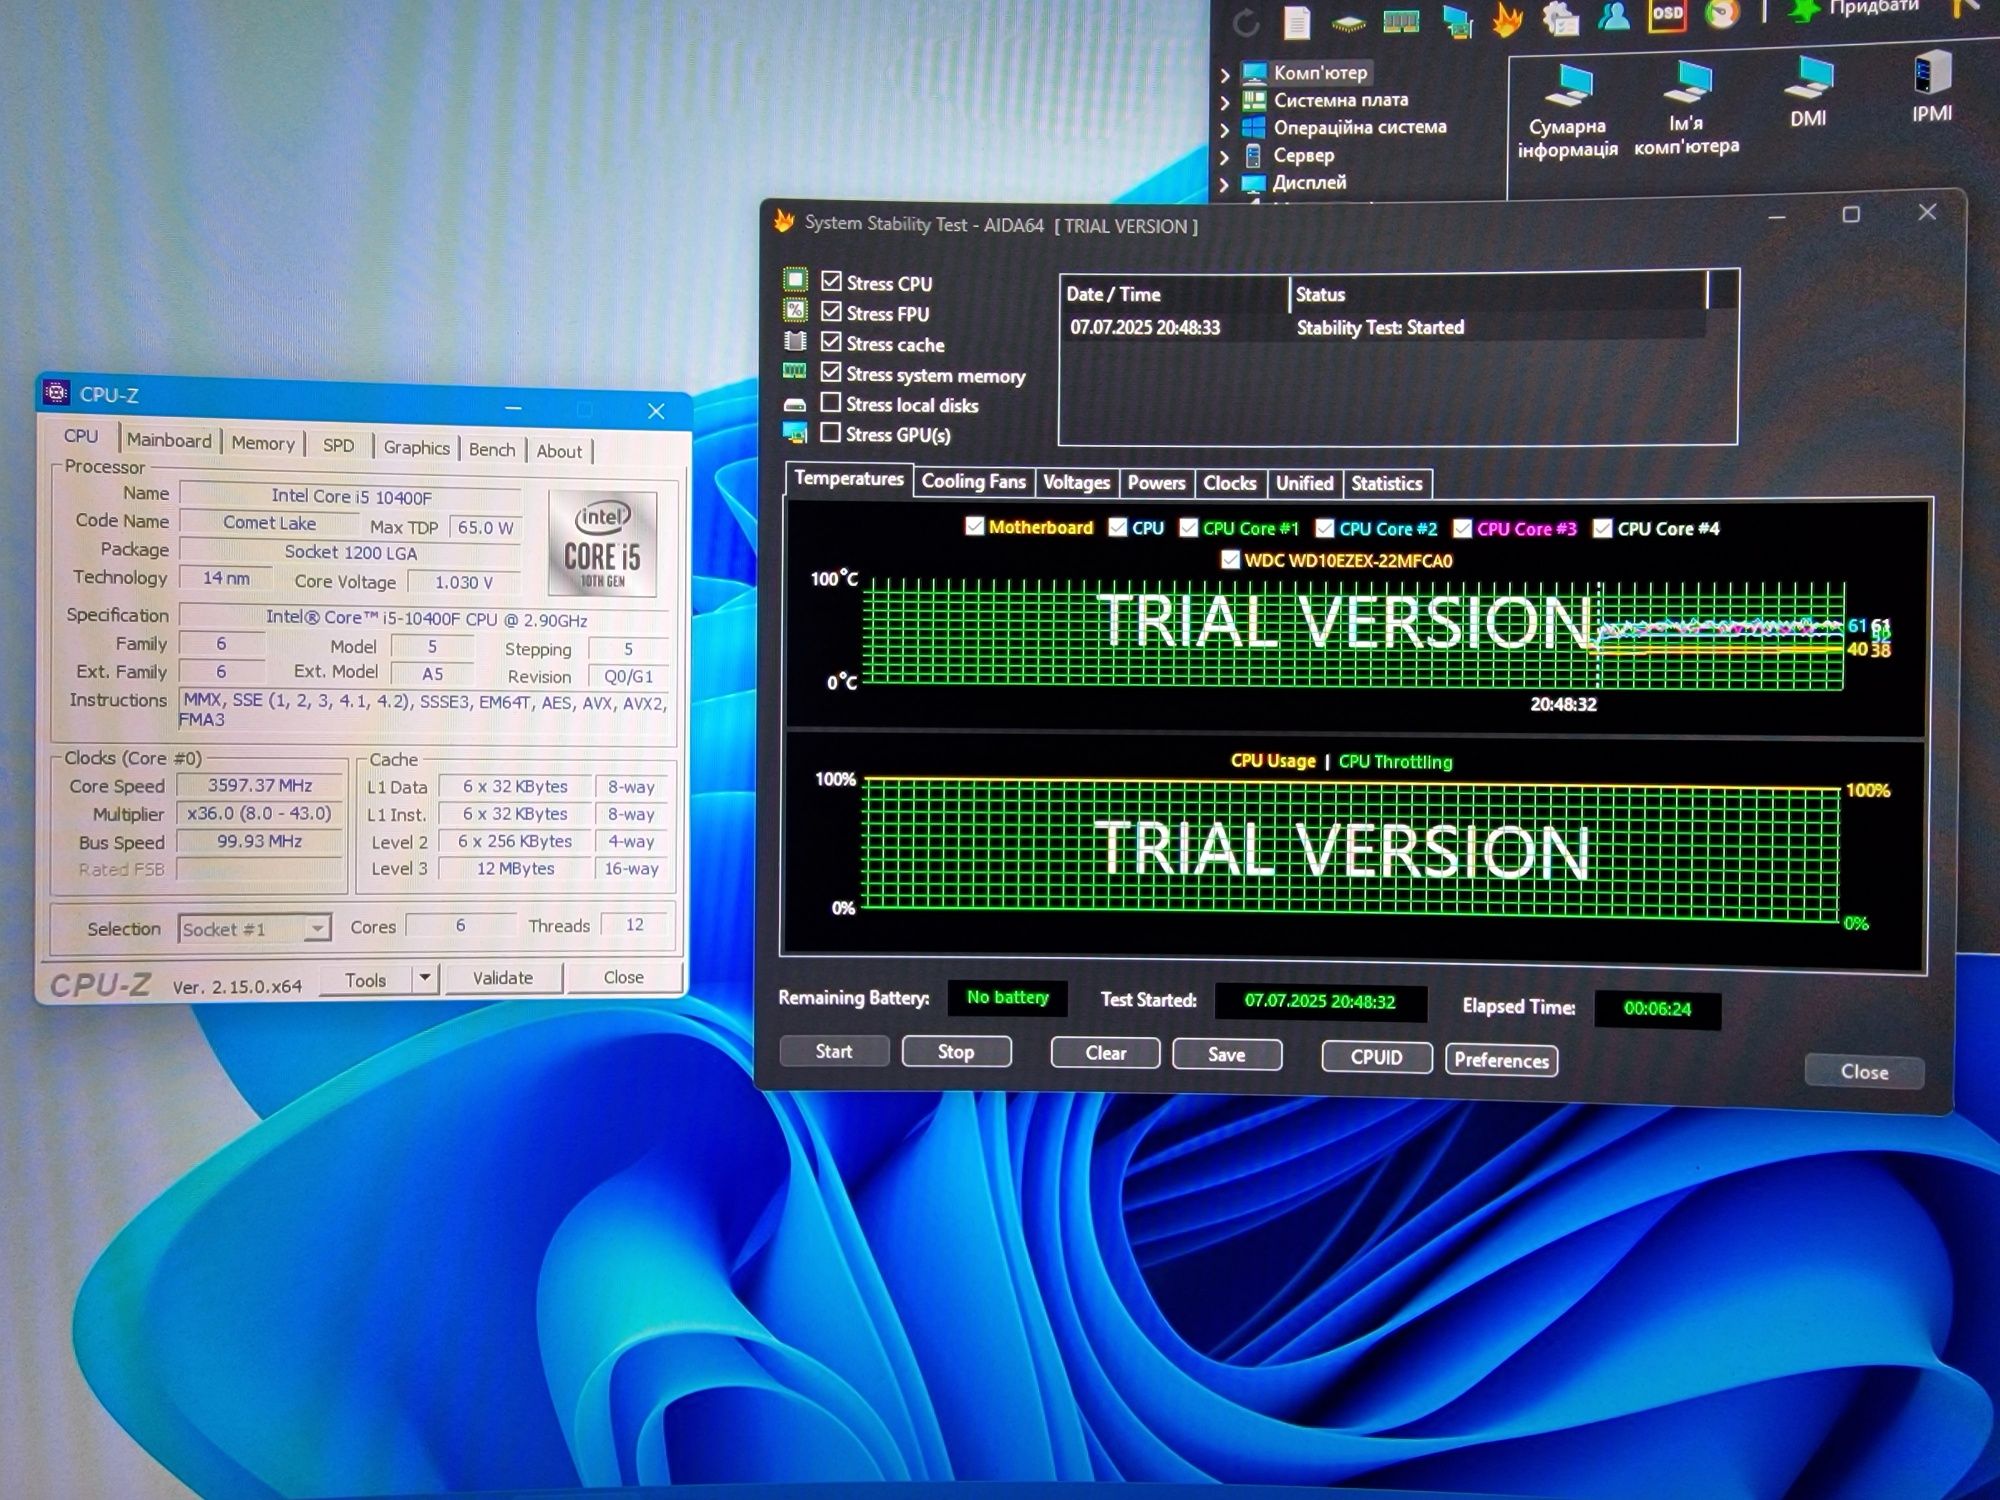
Task: Open the Report icon in AIDA64 toolbar
Action: click(1297, 22)
